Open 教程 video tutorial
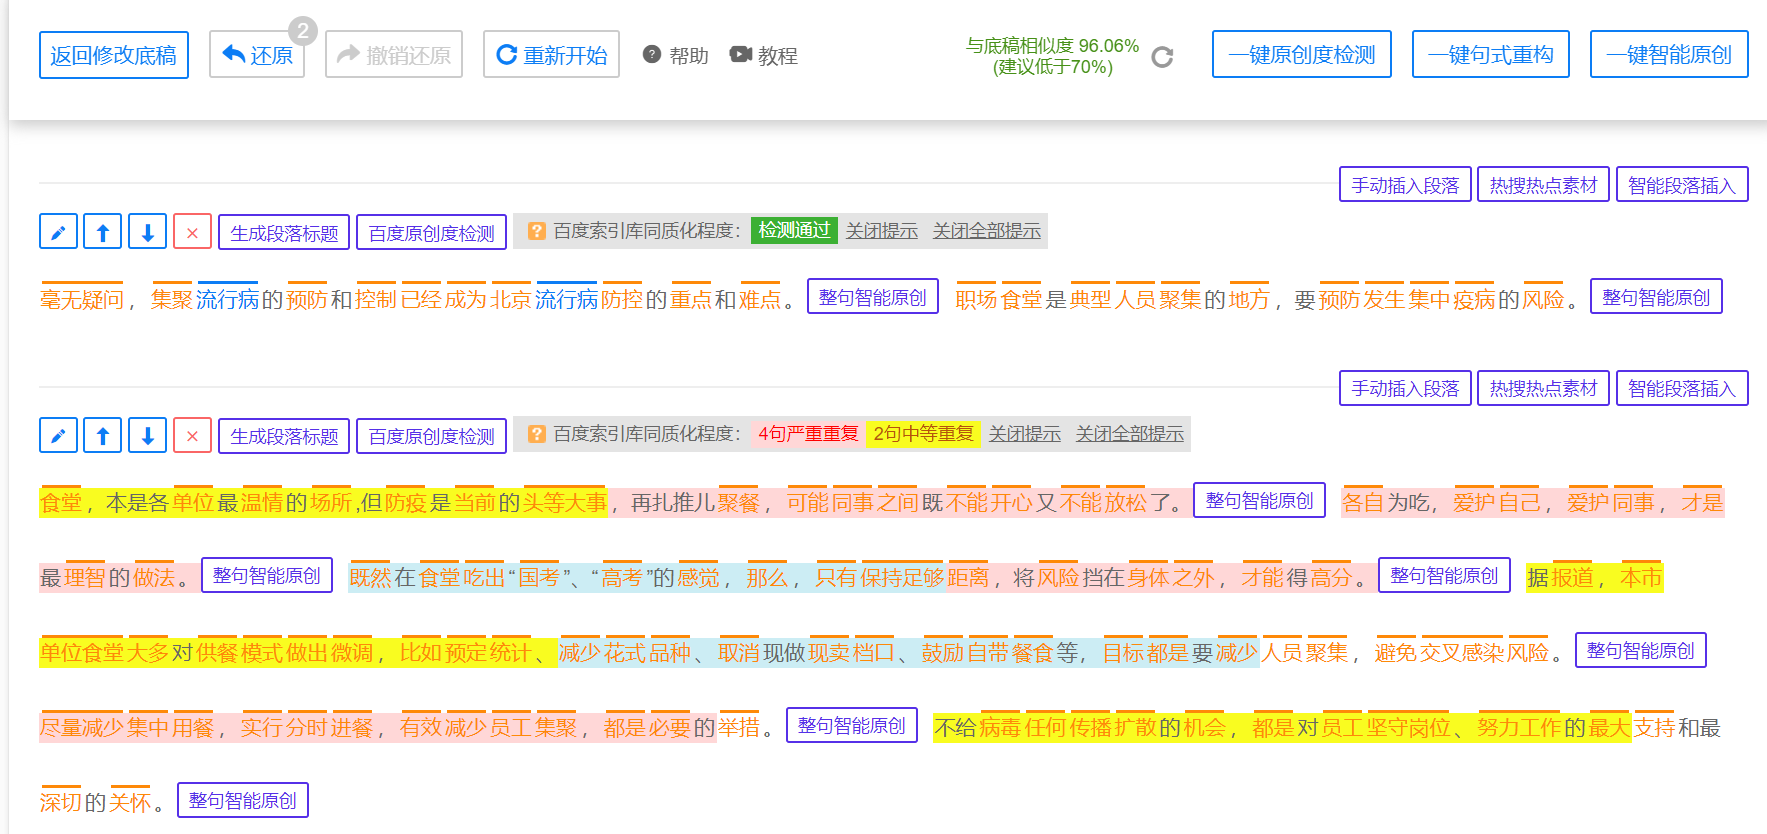 point(763,55)
